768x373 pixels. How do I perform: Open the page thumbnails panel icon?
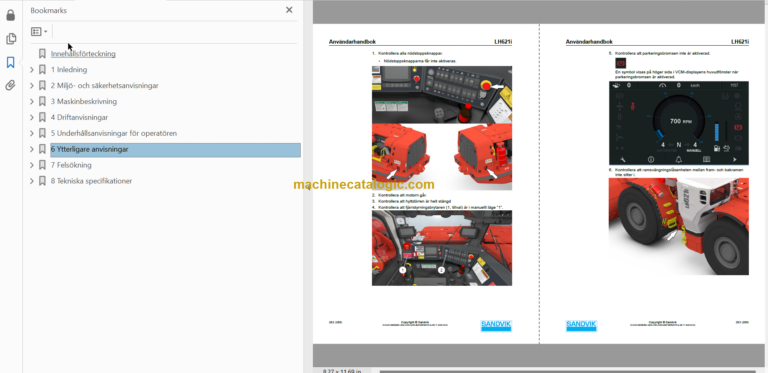[10, 39]
